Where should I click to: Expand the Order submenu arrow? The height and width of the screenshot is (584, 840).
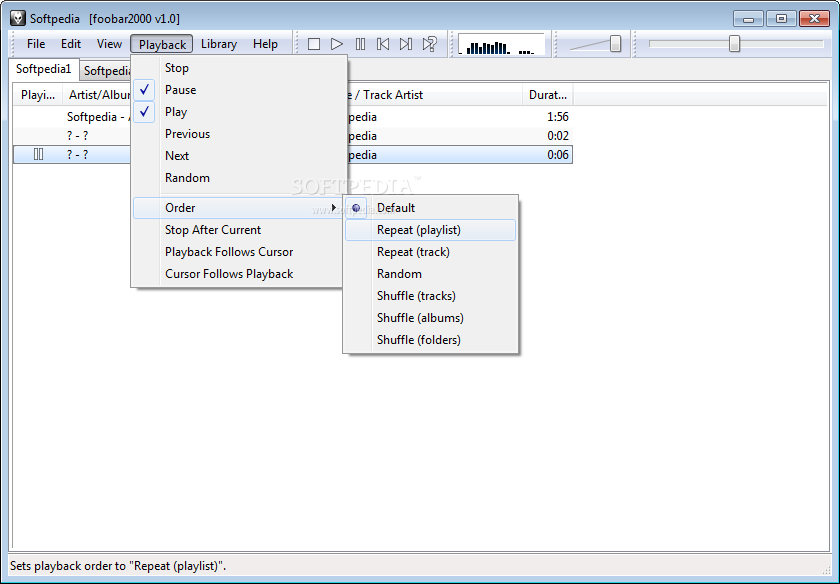[x=334, y=207]
